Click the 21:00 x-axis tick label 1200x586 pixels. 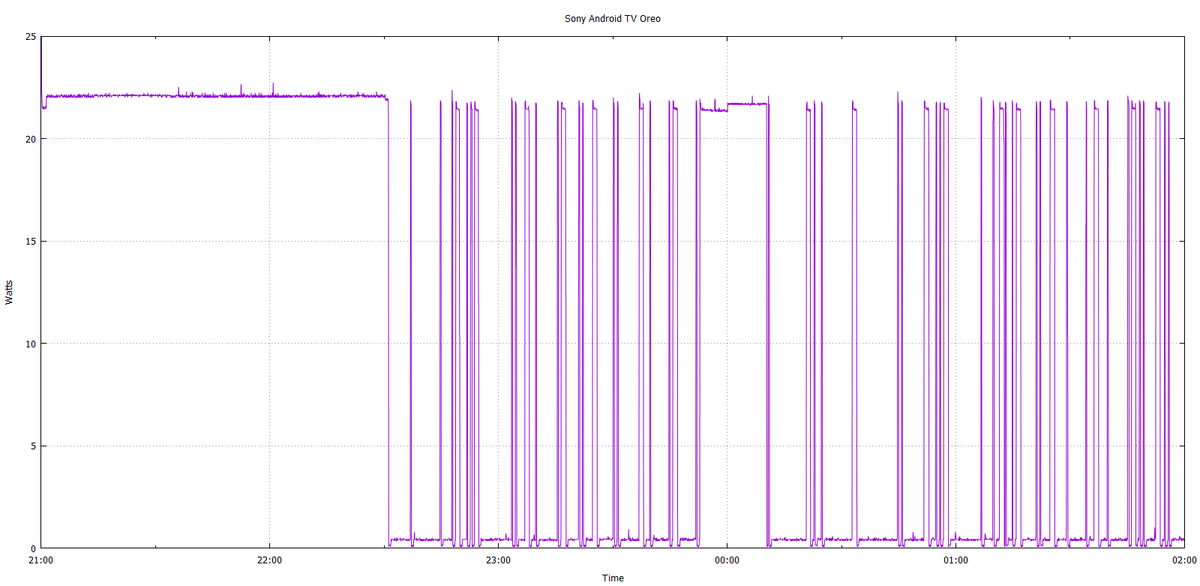41,560
